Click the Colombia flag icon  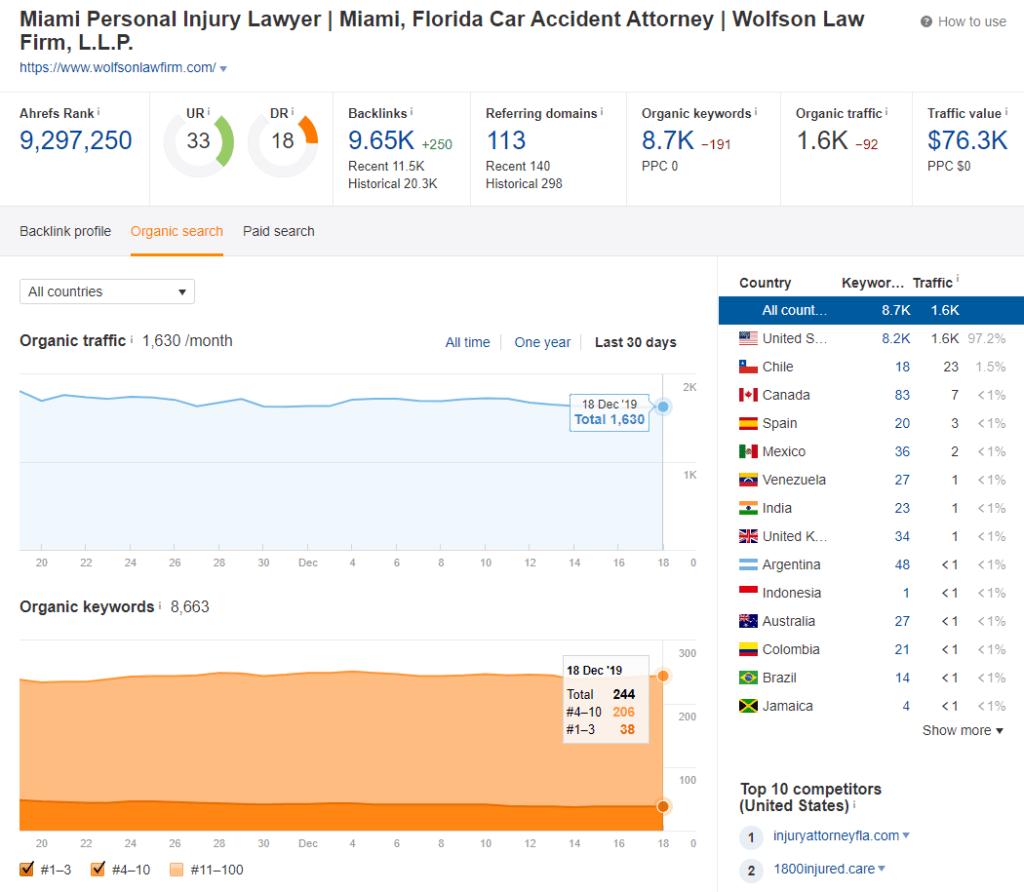pyautogui.click(x=748, y=650)
